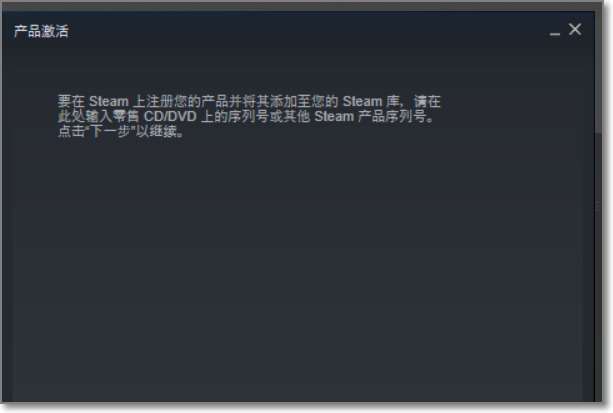Minimize the 产品激活 window
Viewport: 613px width, 413px height.
pos(554,34)
